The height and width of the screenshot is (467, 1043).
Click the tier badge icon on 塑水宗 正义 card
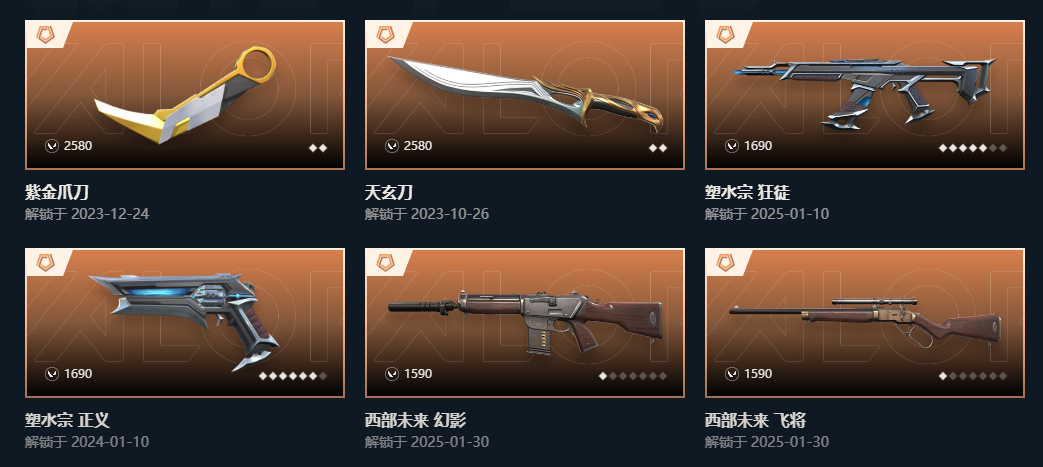tap(45, 263)
